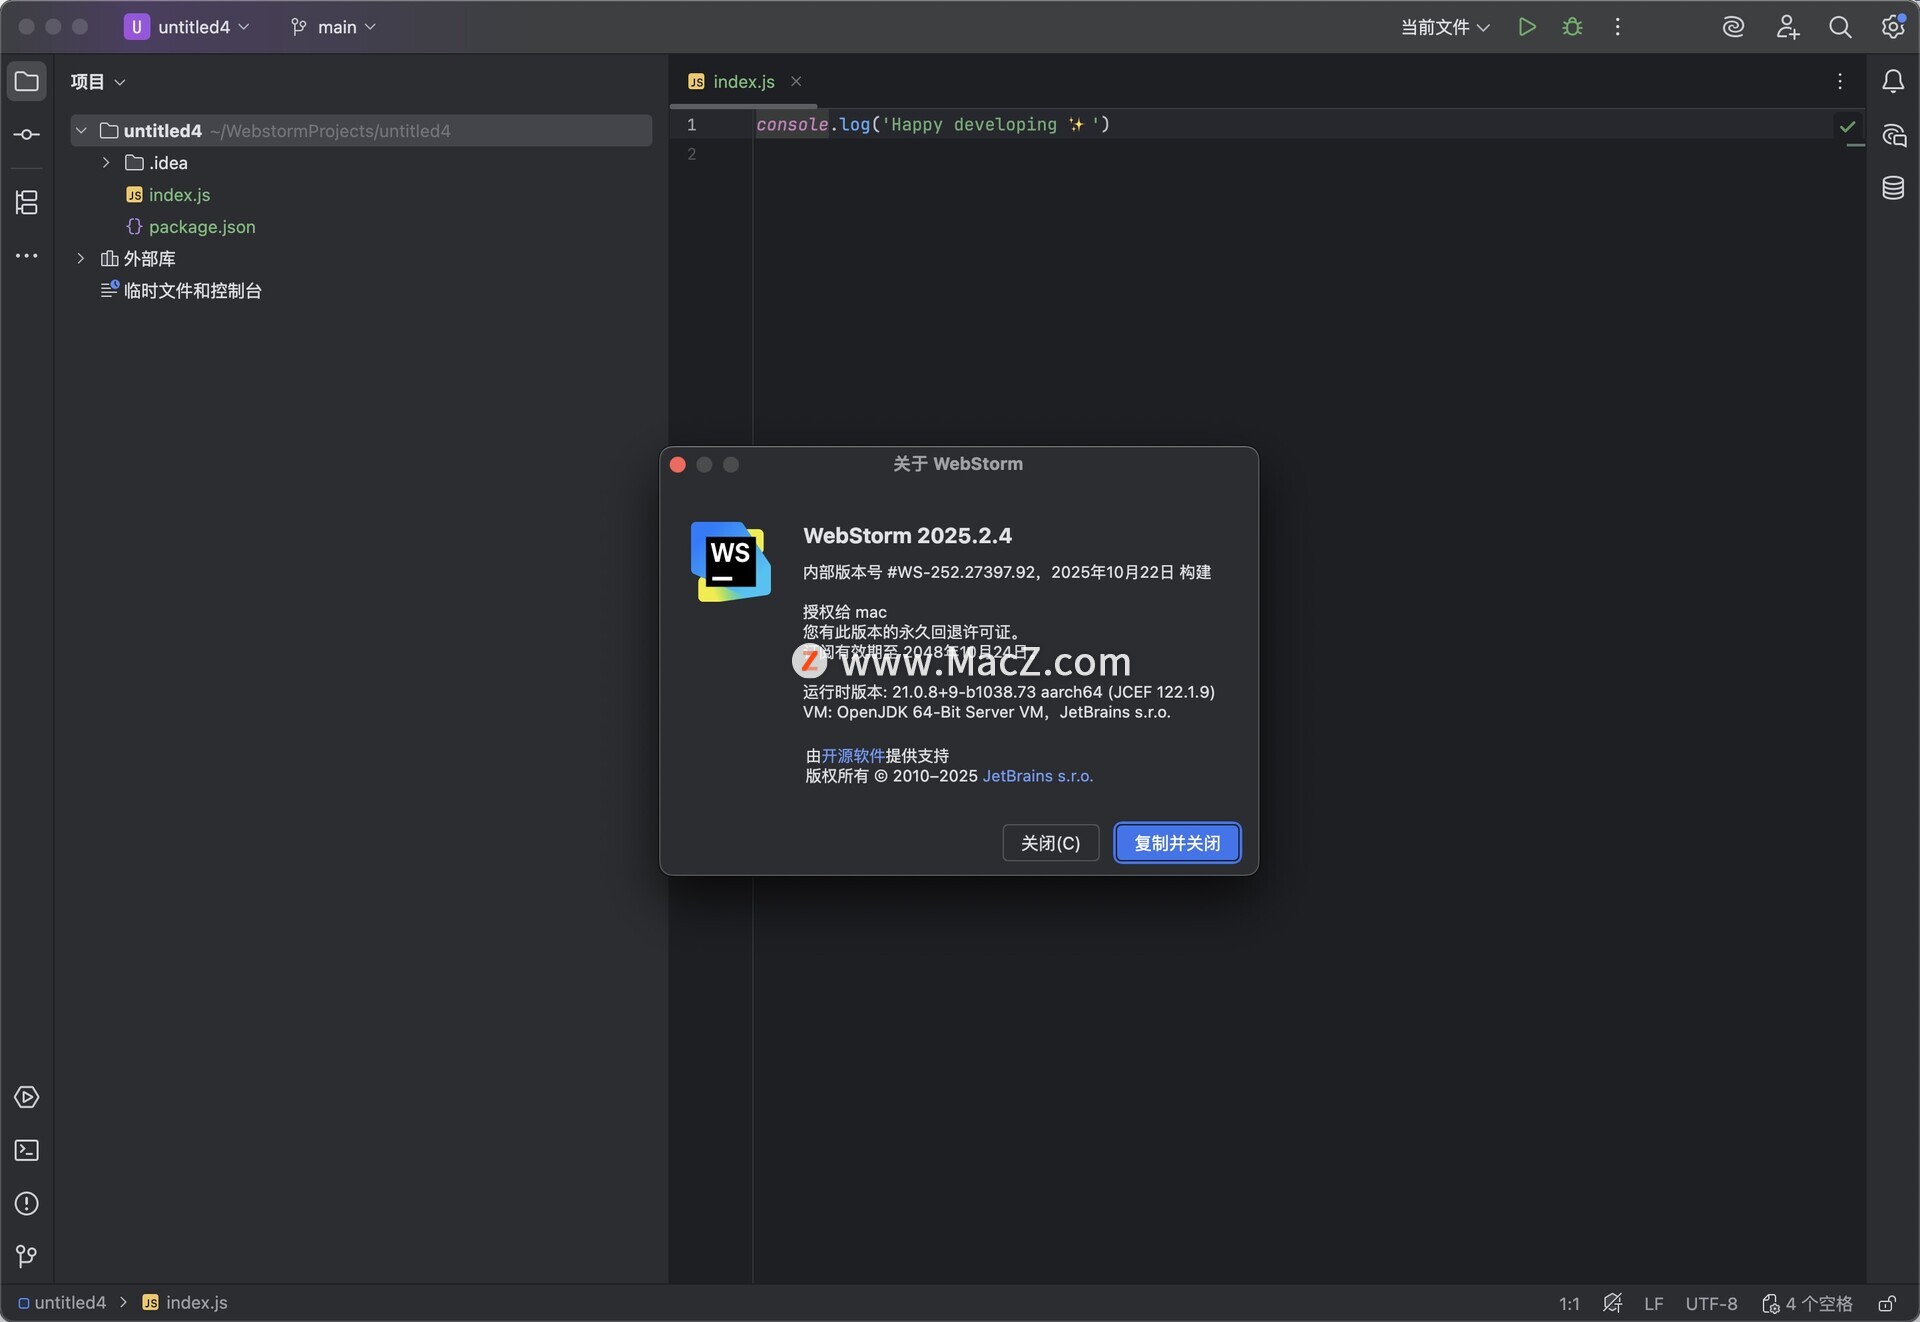Open the JetBrains s.r.o. link

point(1037,776)
